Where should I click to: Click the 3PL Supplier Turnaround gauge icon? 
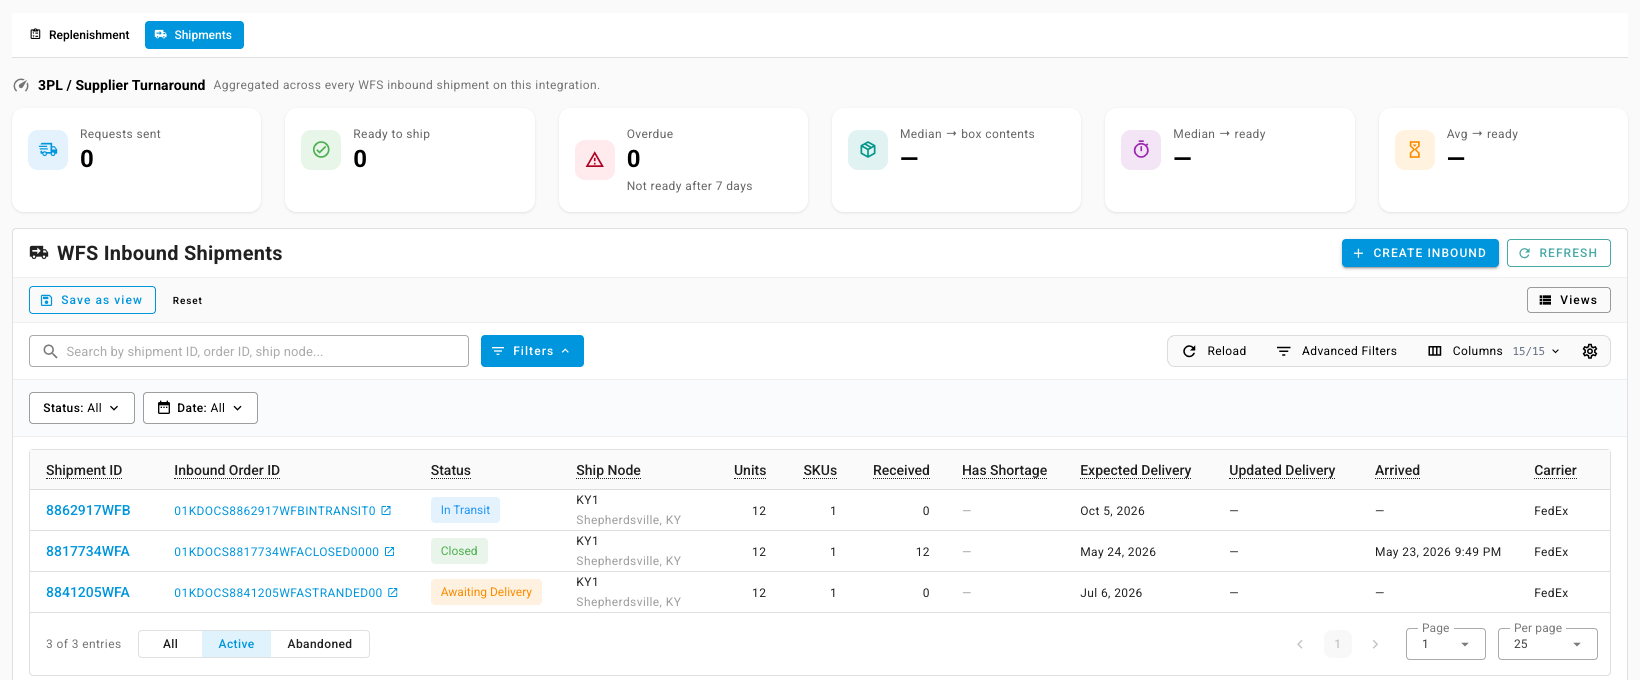tap(21, 85)
